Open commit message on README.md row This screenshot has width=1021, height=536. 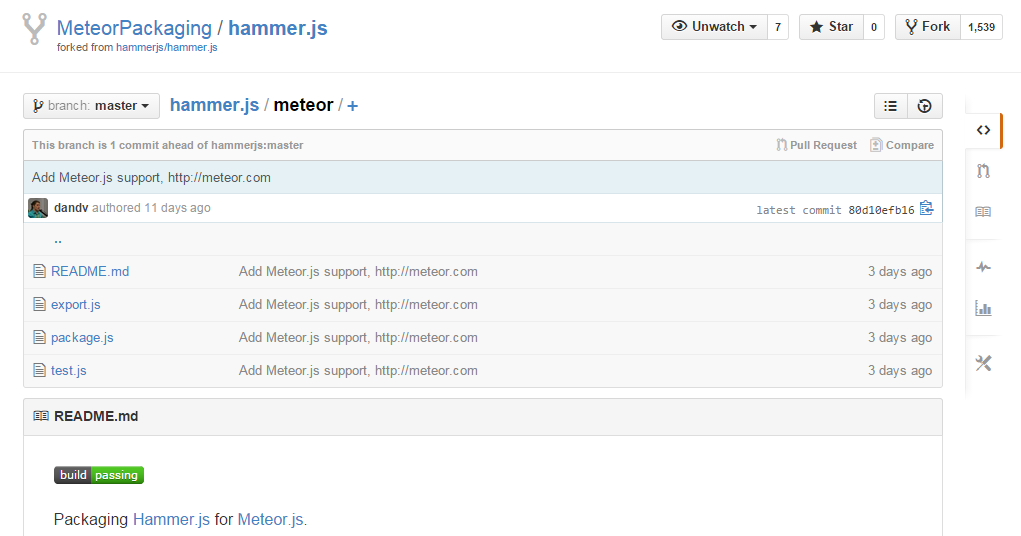pos(358,272)
